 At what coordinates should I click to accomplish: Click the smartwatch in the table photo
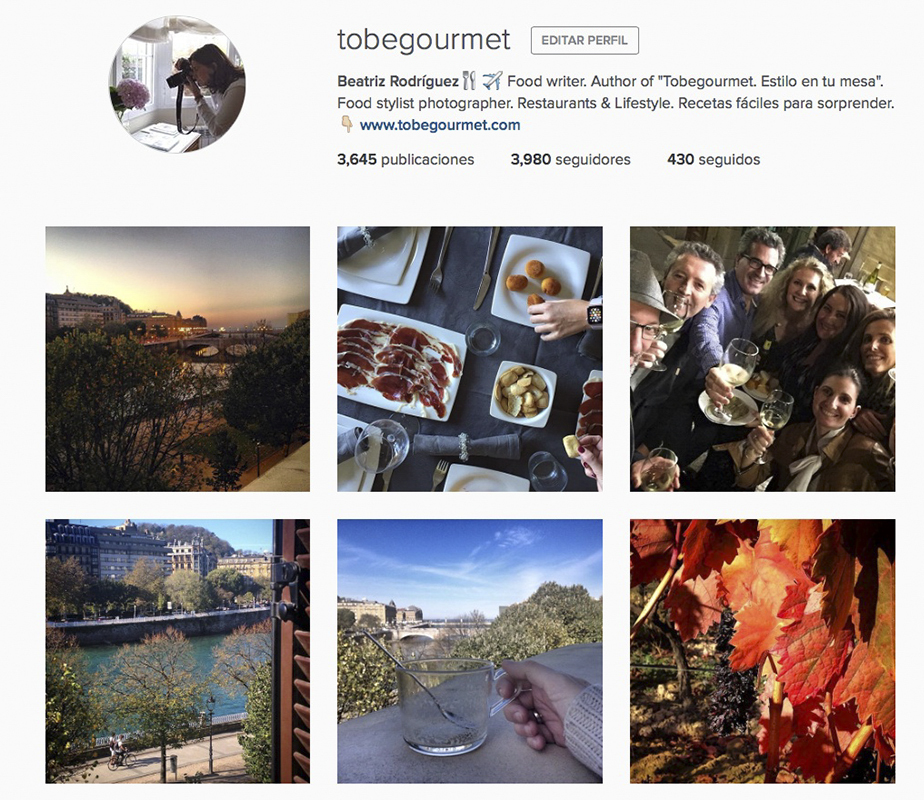click(x=595, y=315)
